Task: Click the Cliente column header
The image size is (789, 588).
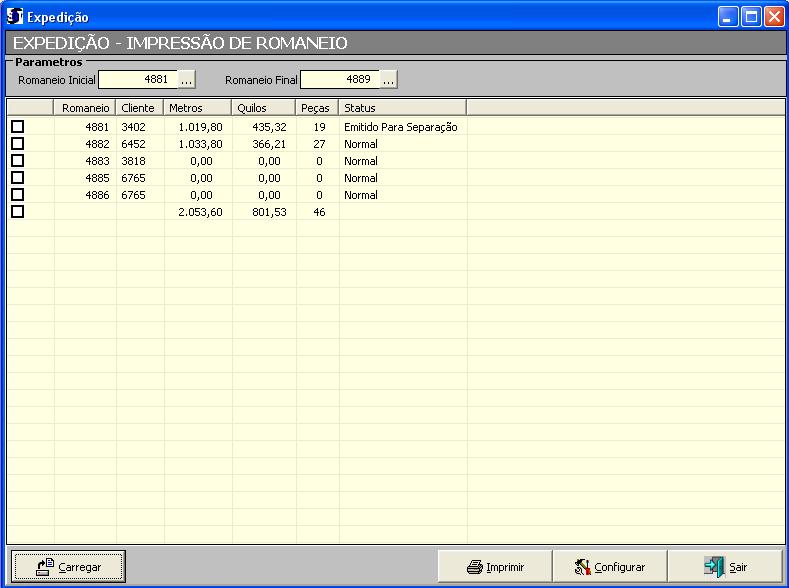Action: [138, 107]
